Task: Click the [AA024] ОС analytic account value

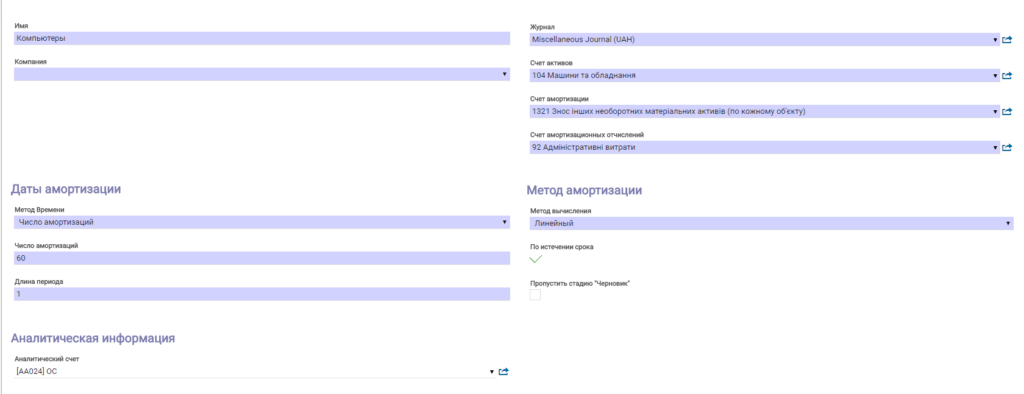Action: tap(37, 372)
